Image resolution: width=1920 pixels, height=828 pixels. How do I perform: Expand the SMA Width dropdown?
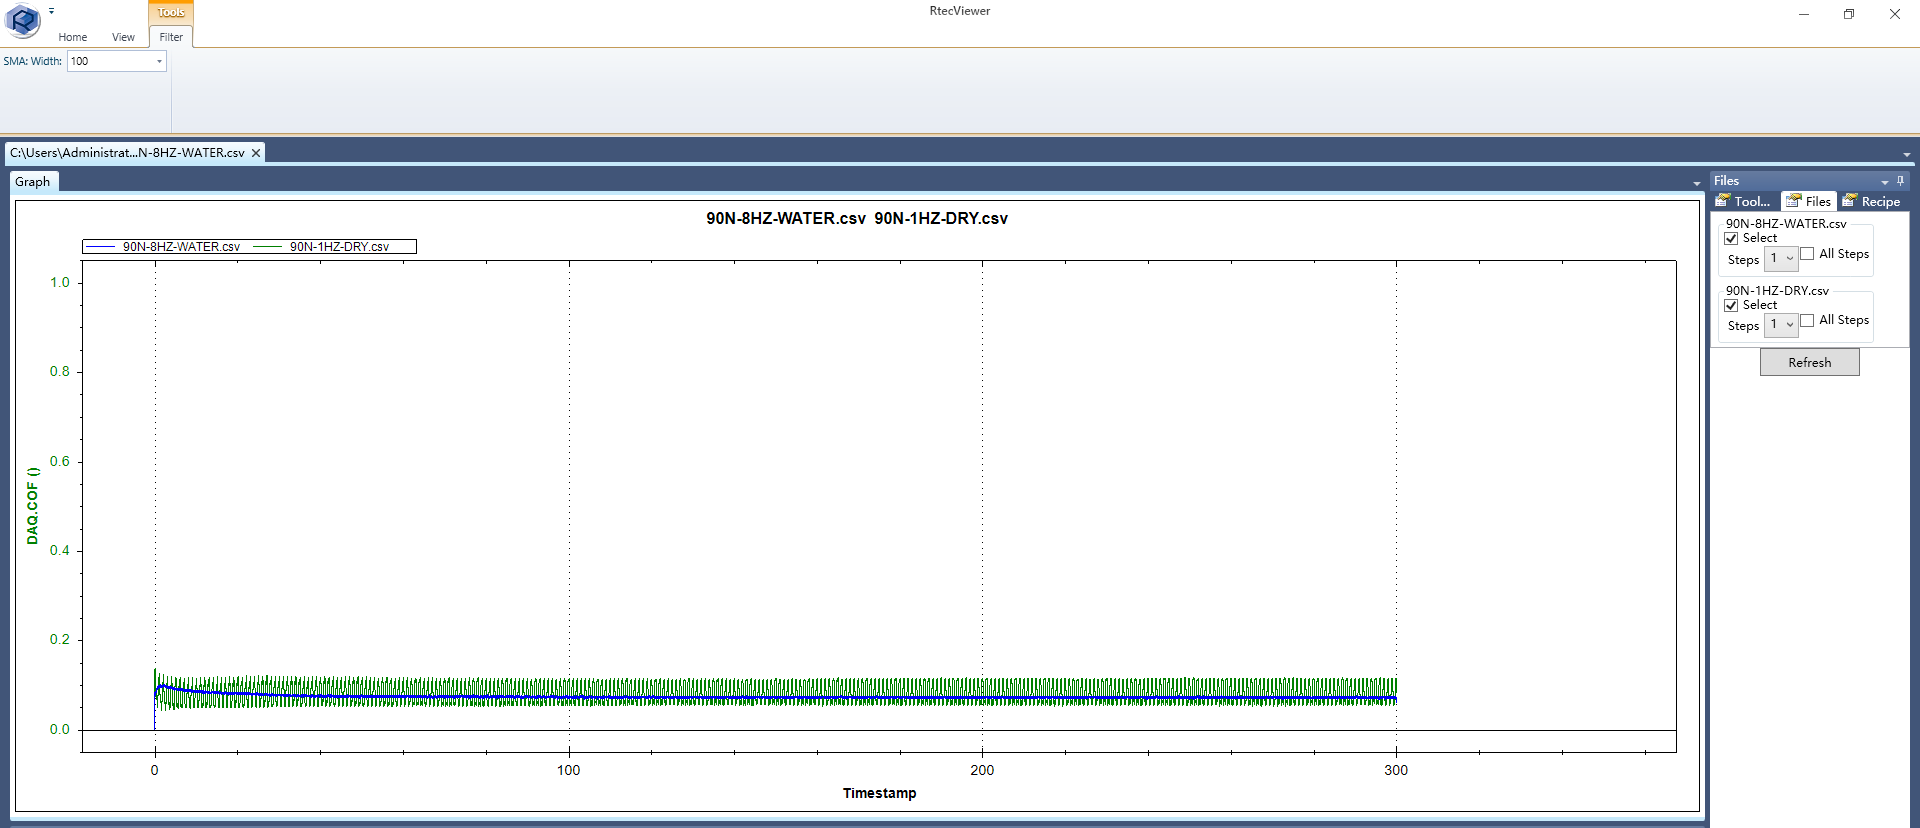[159, 62]
